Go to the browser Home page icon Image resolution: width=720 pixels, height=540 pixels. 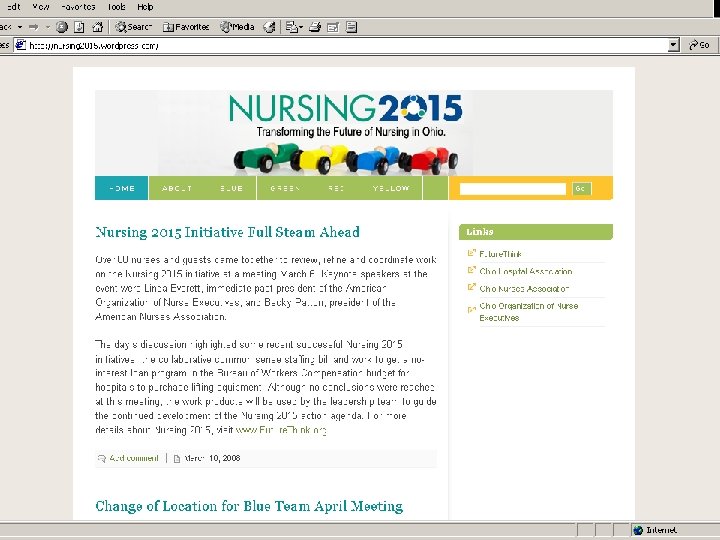97,27
